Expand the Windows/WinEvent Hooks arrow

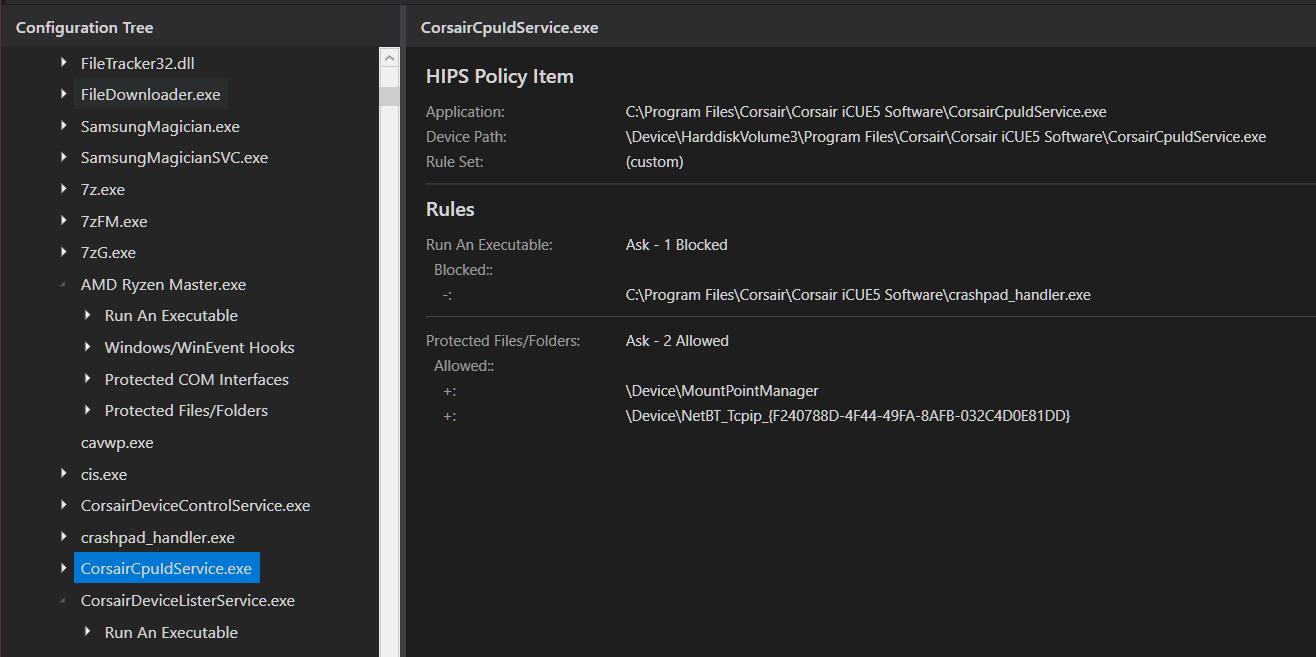(88, 348)
